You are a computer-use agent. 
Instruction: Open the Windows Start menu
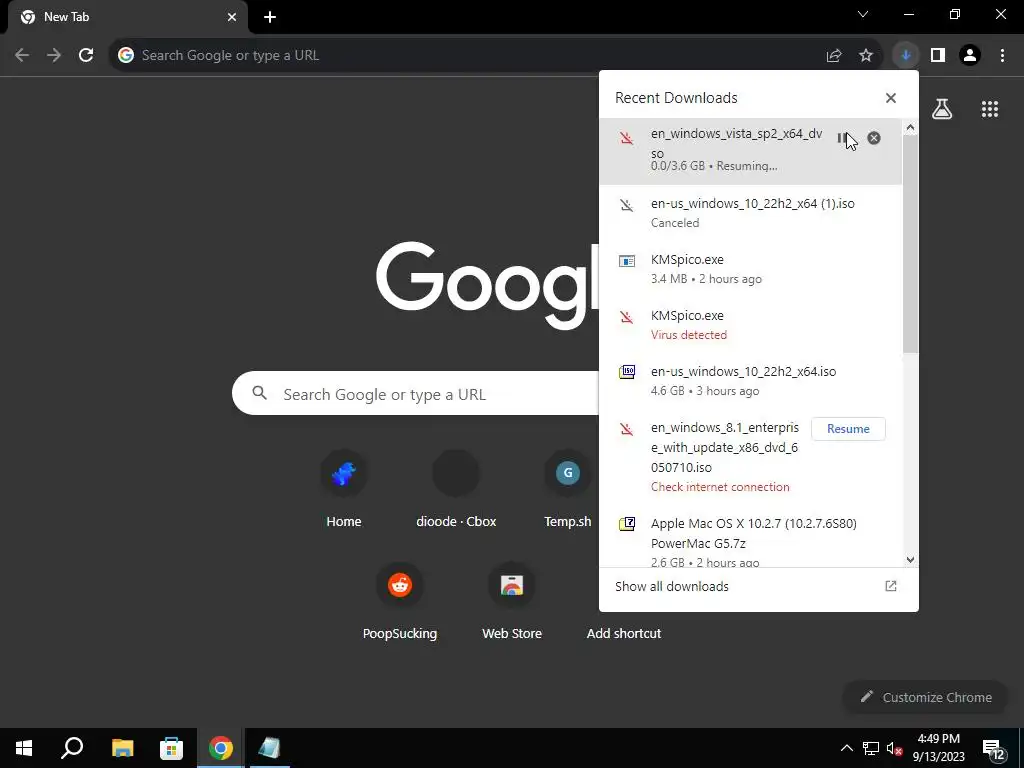point(24,748)
